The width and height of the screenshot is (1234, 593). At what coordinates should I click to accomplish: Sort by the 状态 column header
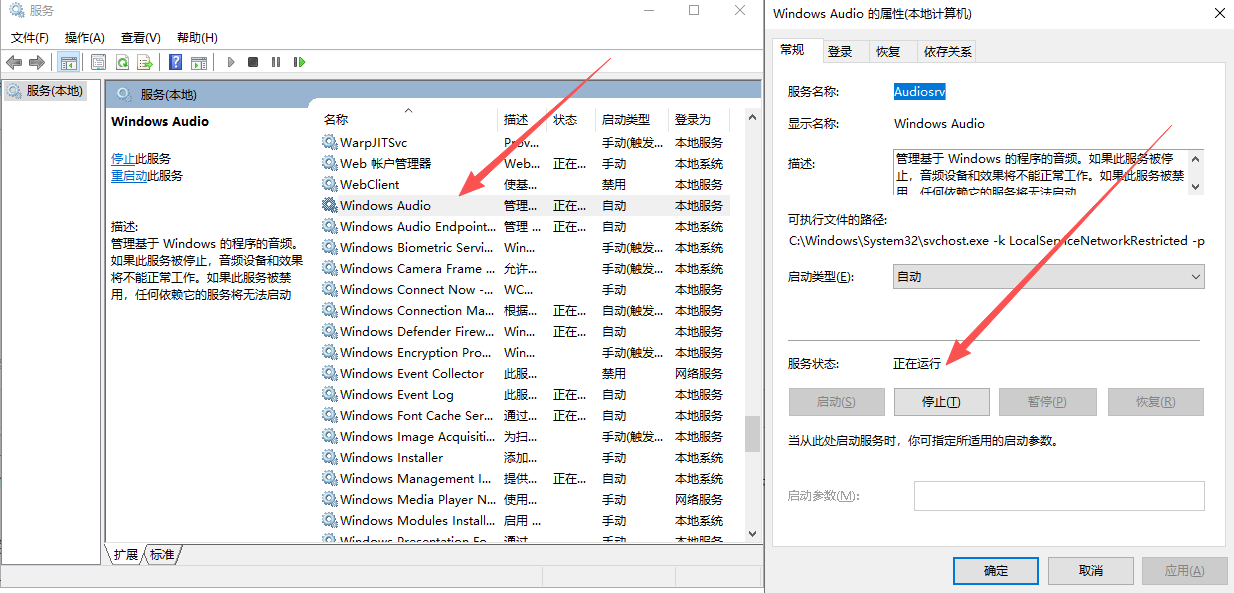571,119
